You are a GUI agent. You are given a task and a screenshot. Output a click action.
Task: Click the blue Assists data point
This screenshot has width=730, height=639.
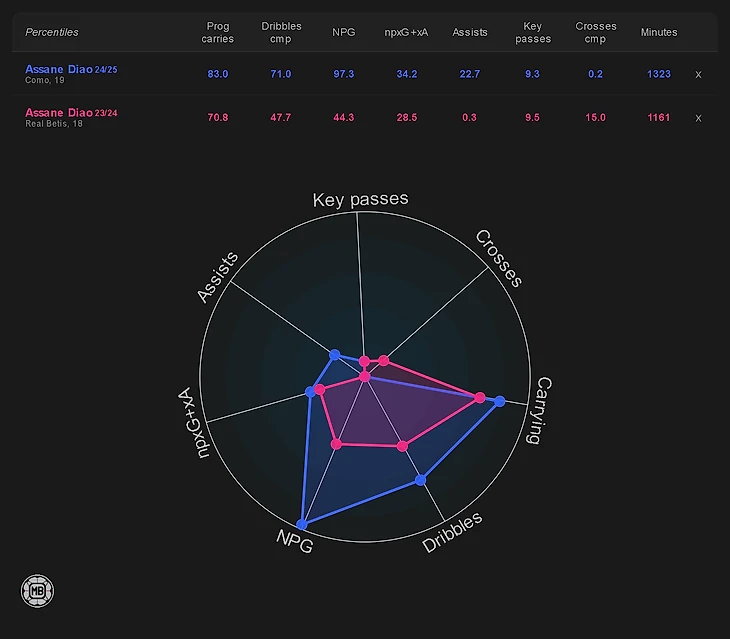334,355
